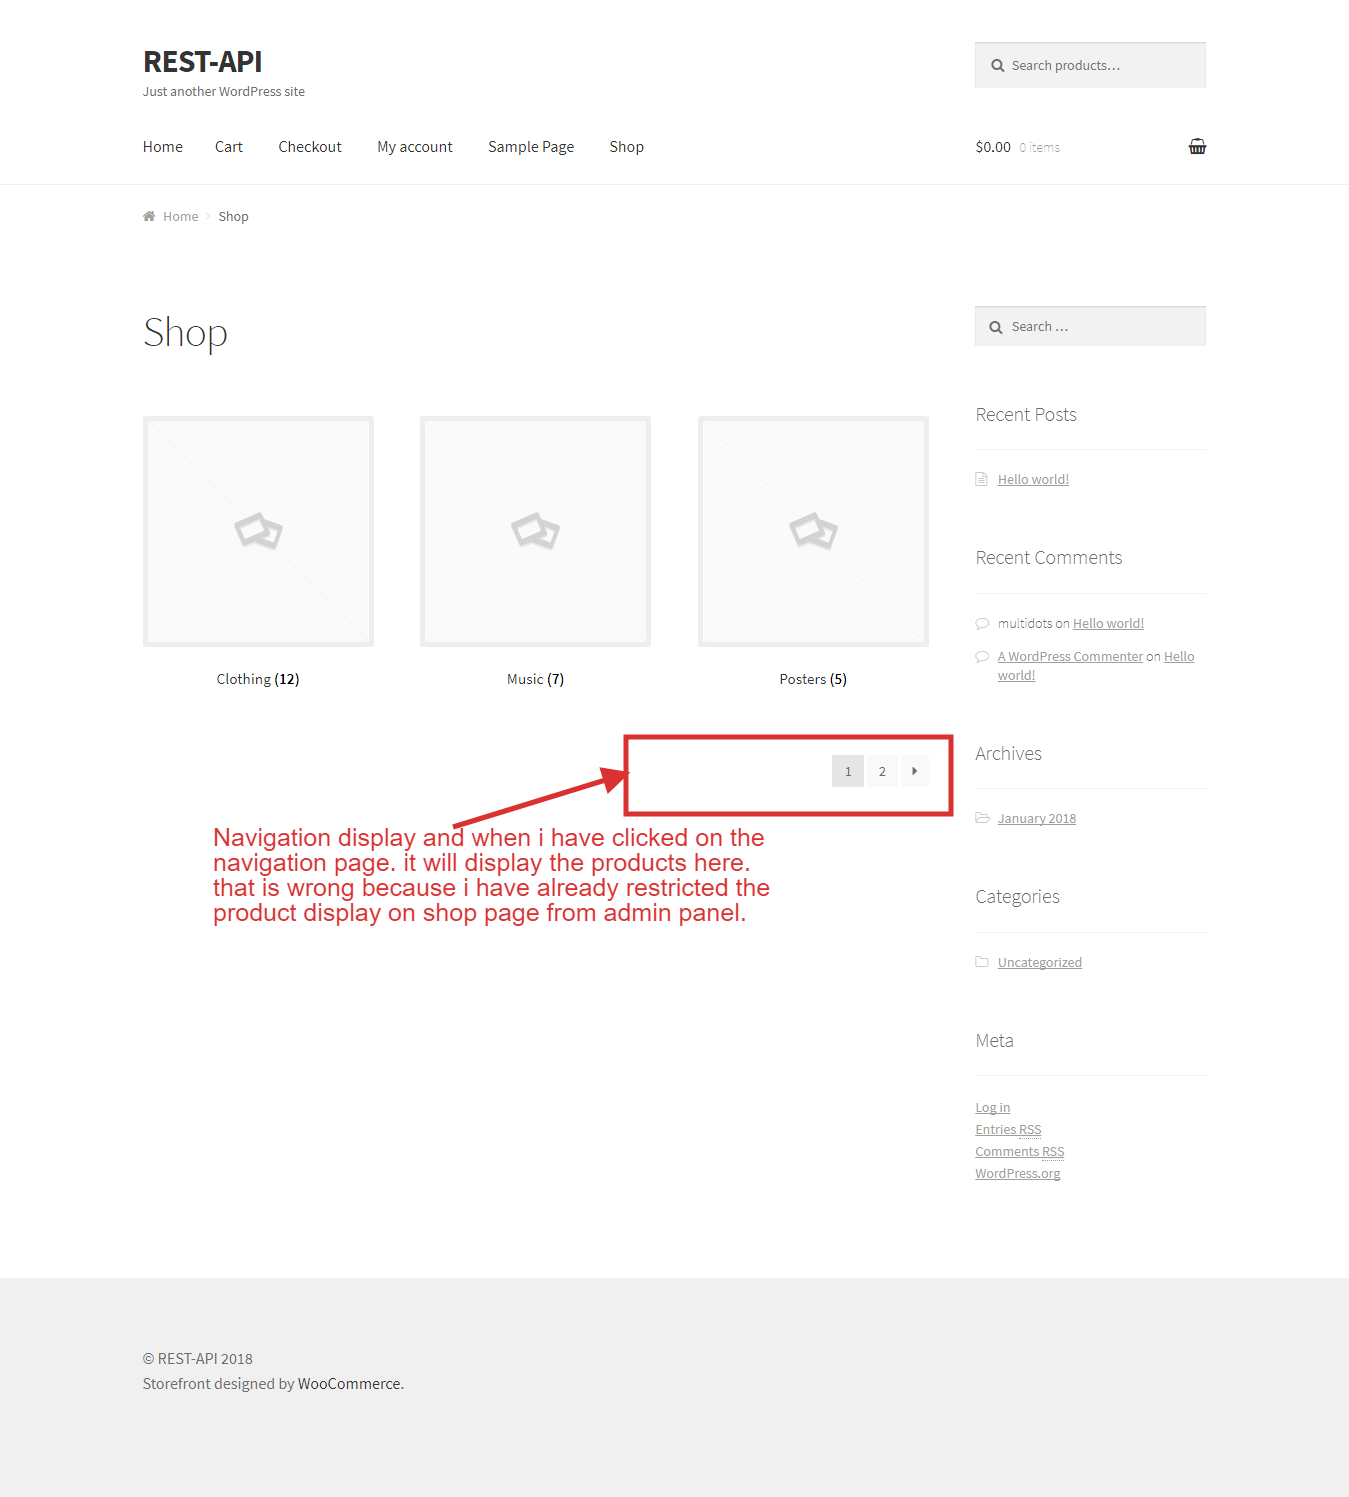1349x1497 pixels.
Task: Click the Clothing category placeholder image
Action: pyautogui.click(x=258, y=531)
